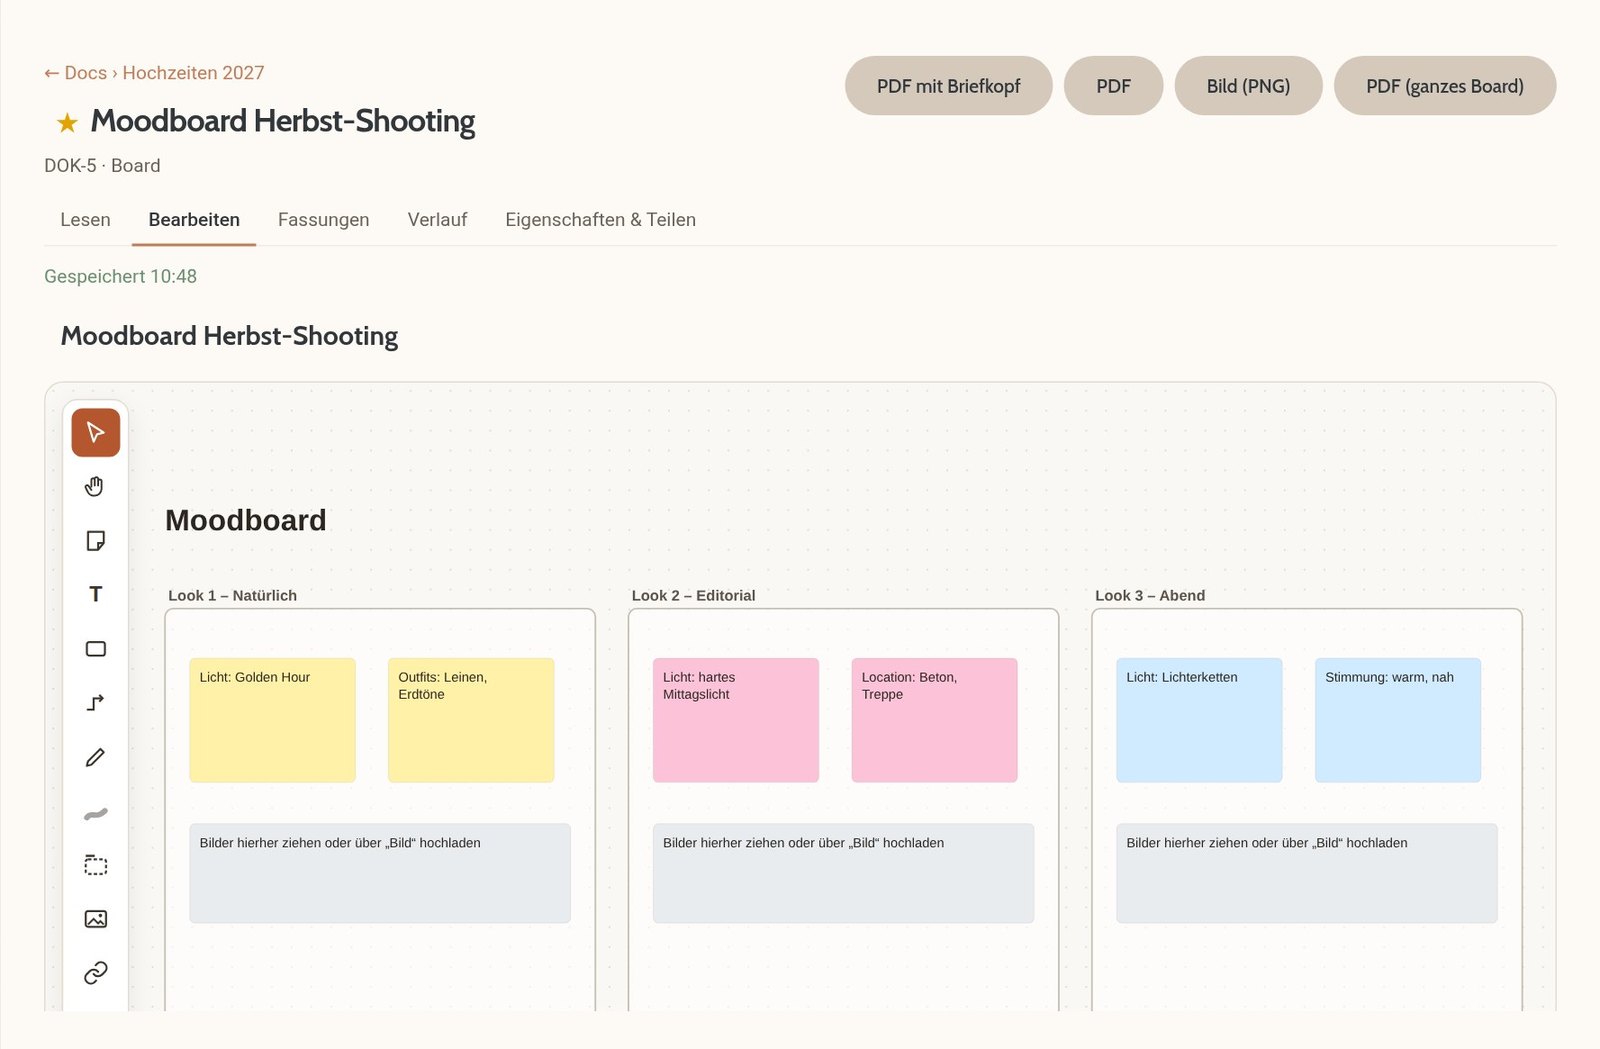Select the highlighter brush stroke tool
The height and width of the screenshot is (1049, 1600).
click(x=96, y=812)
